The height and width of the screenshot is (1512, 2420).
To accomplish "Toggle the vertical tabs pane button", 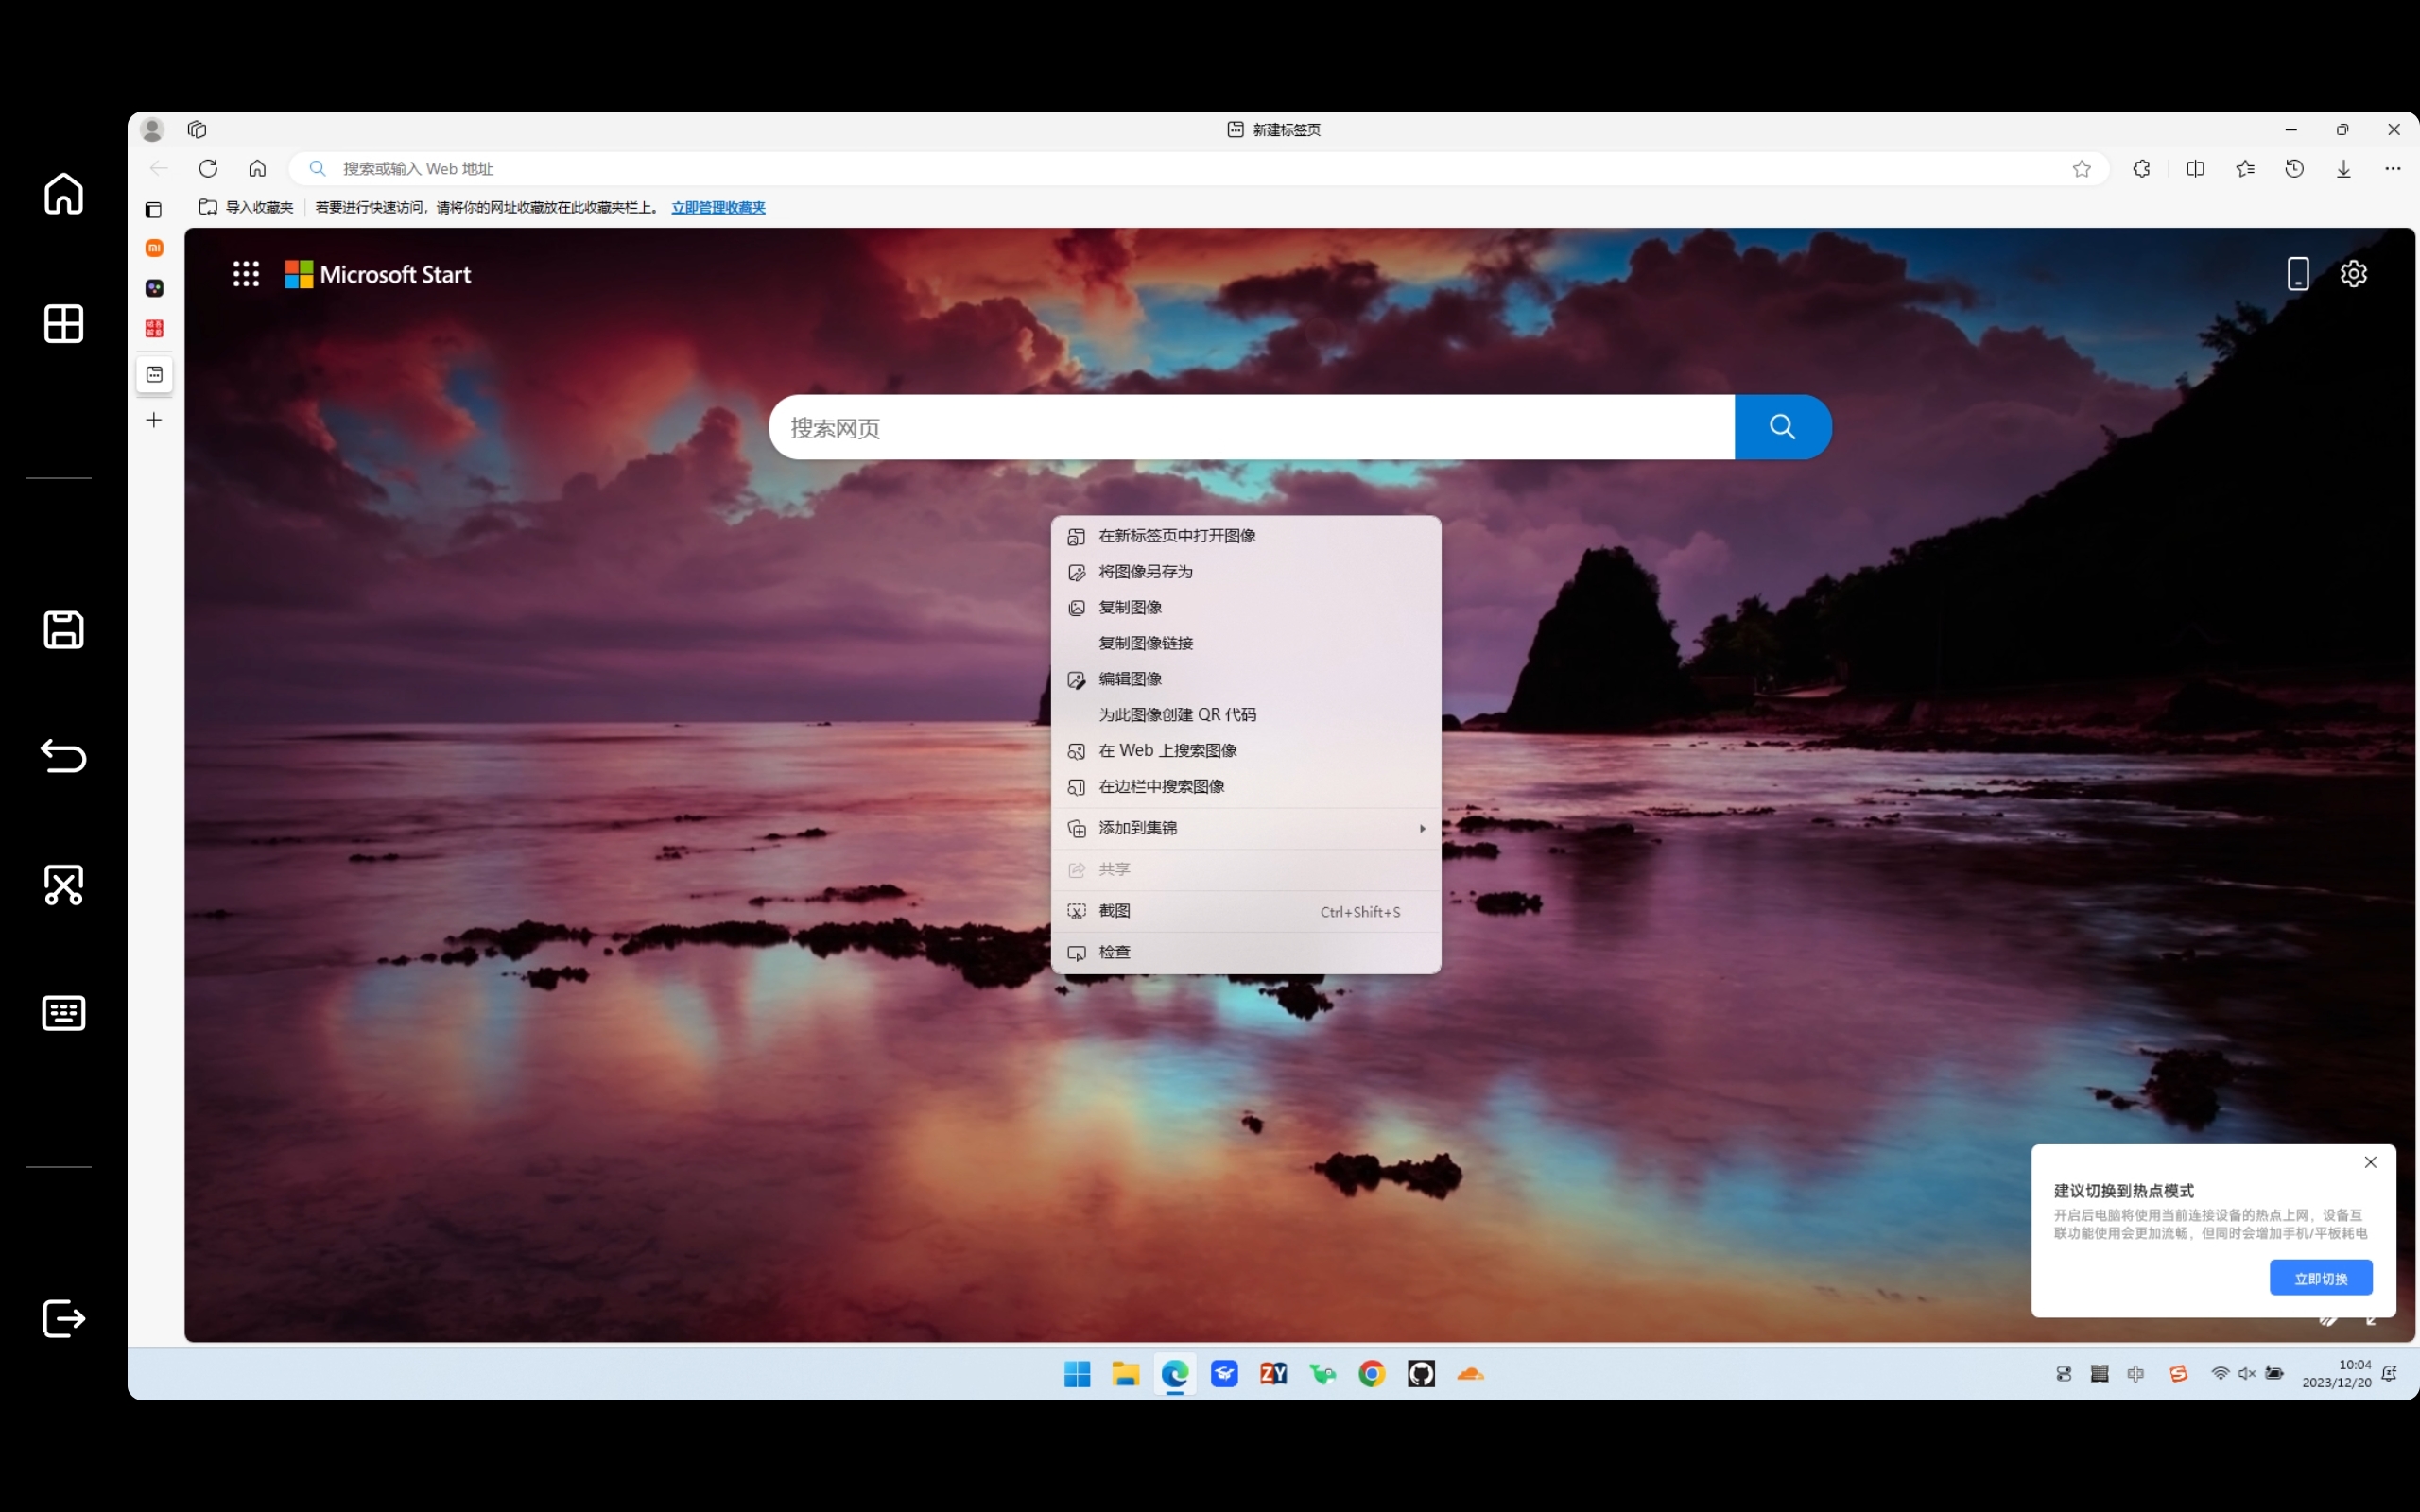I will (153, 209).
